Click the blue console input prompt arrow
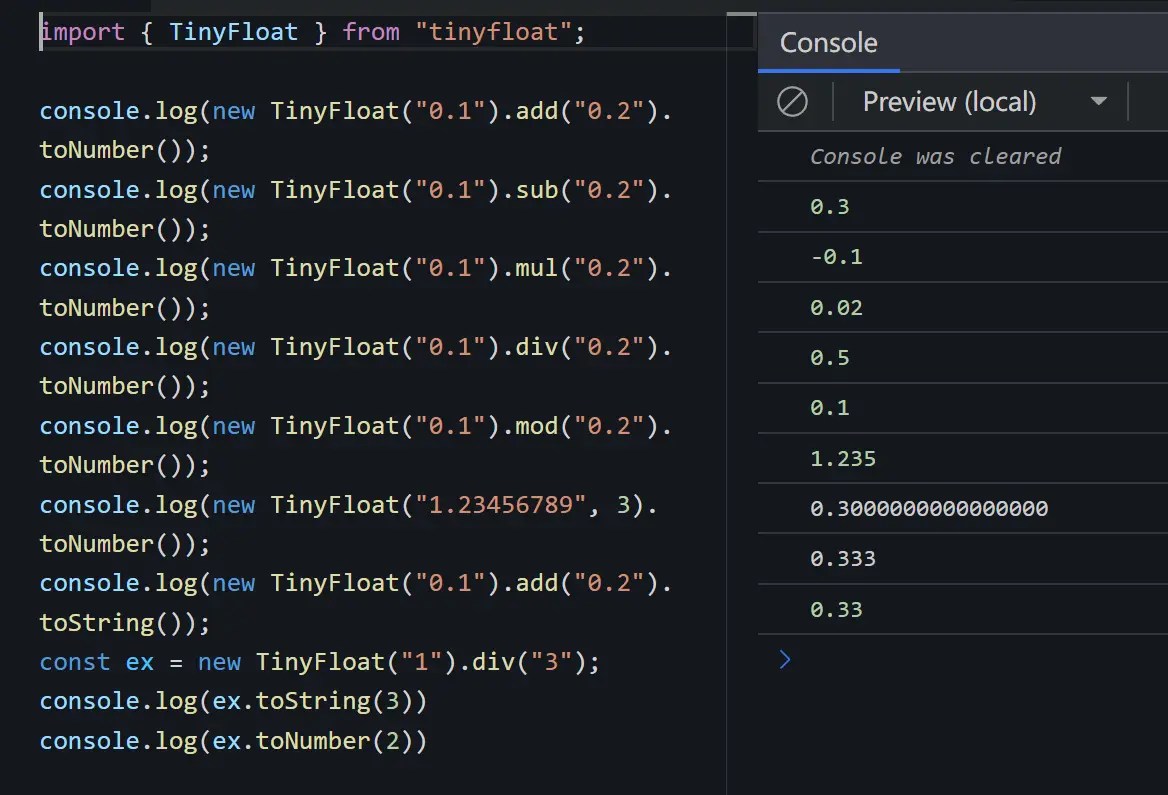The image size is (1168, 795). [783, 659]
